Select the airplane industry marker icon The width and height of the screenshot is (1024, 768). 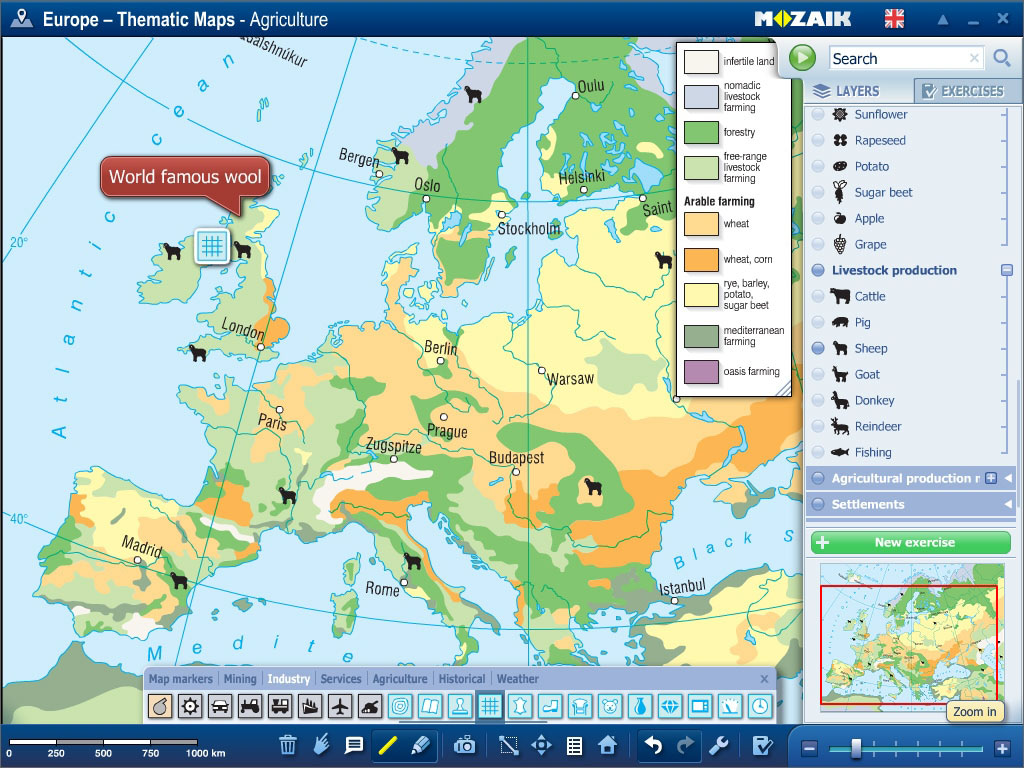click(x=339, y=706)
